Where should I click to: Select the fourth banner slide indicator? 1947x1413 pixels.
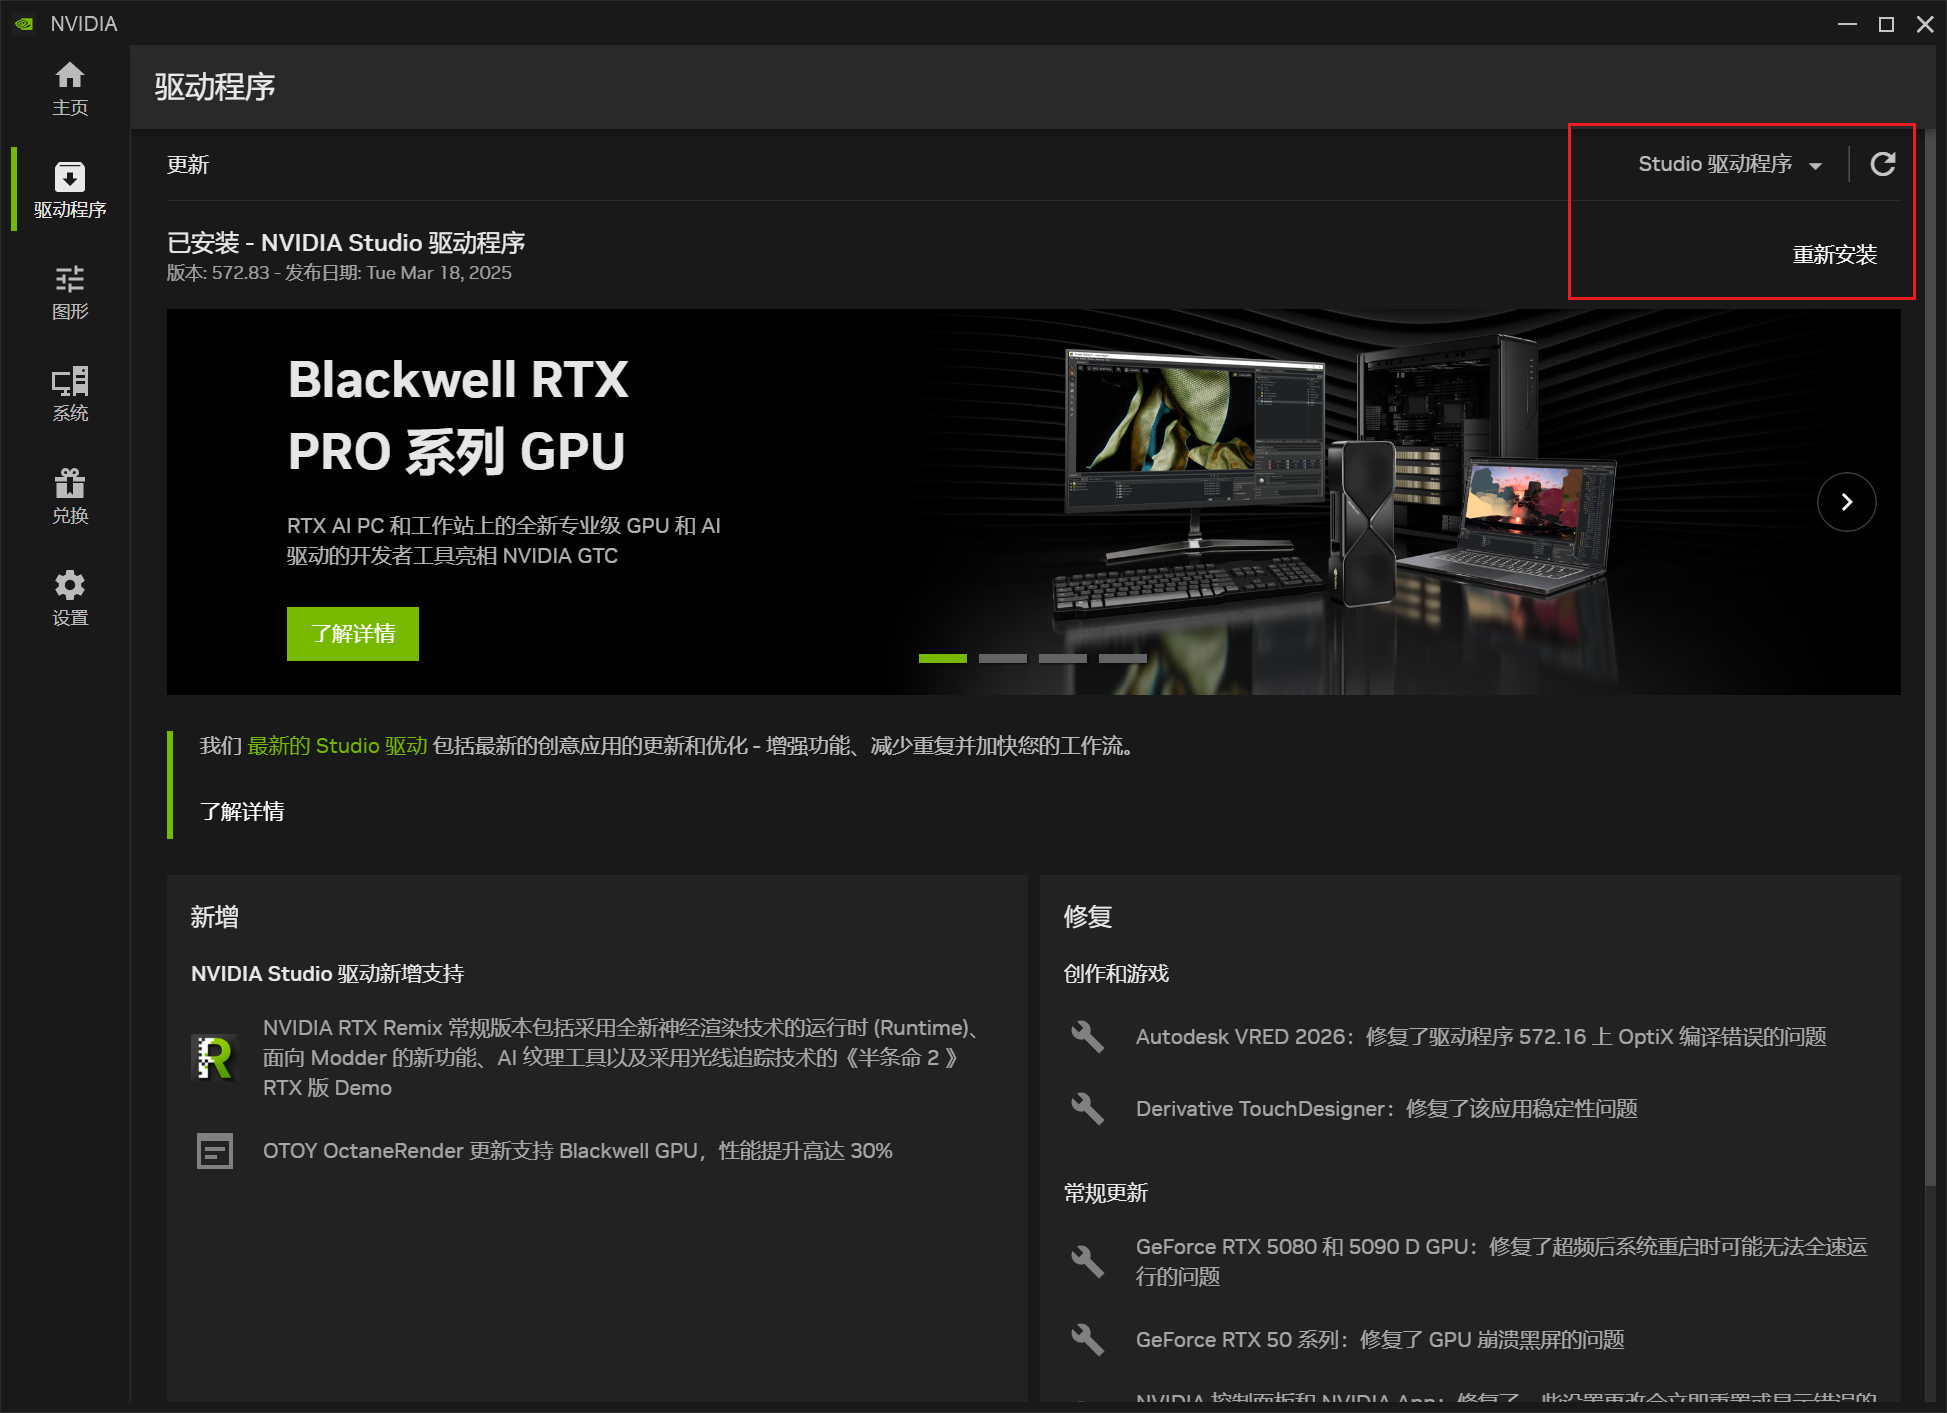point(1122,658)
